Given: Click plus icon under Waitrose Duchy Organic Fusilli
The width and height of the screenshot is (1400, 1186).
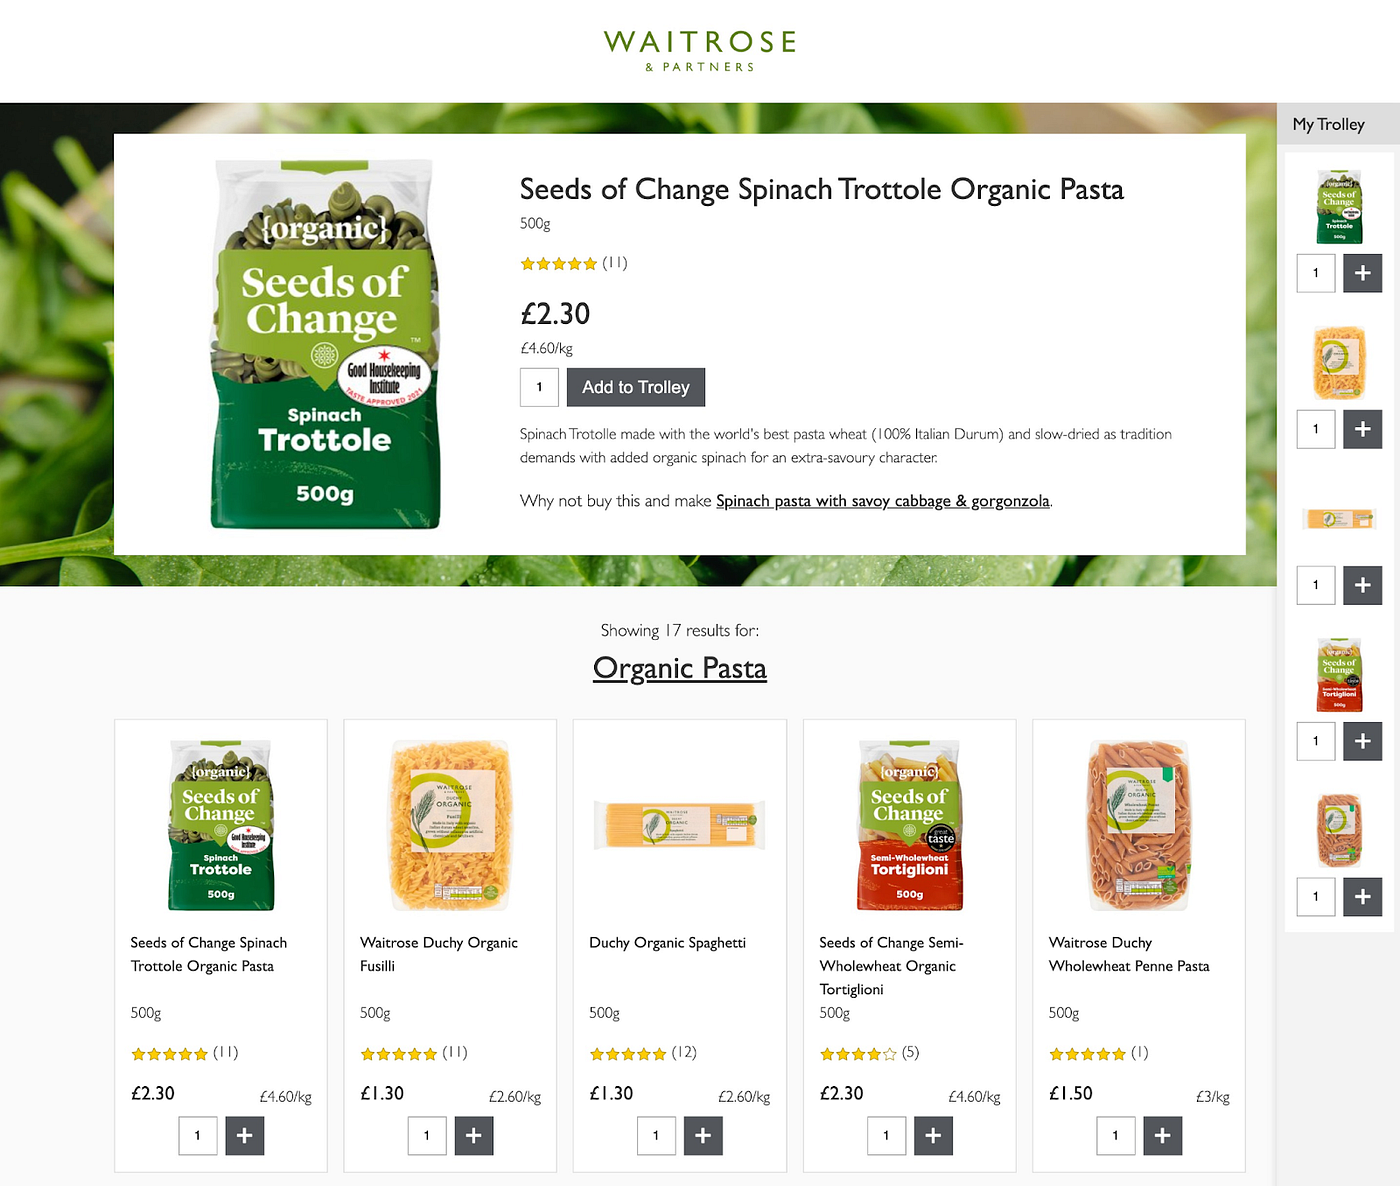Looking at the screenshot, I should pos(474,1135).
